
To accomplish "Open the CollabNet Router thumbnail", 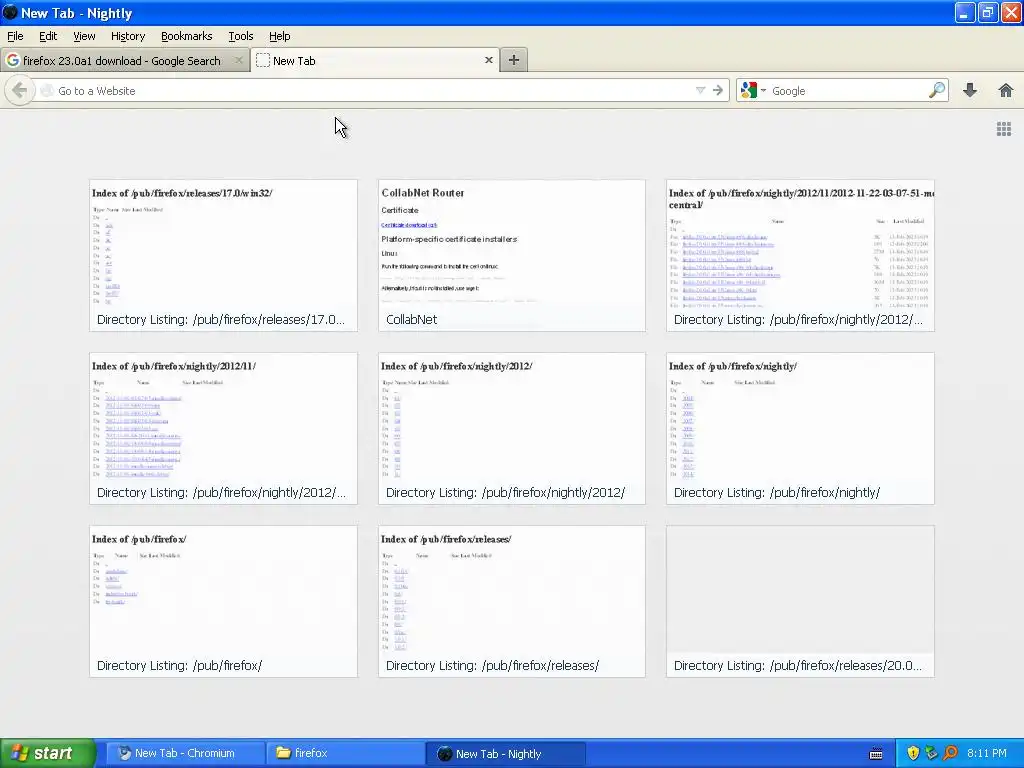I will point(511,255).
